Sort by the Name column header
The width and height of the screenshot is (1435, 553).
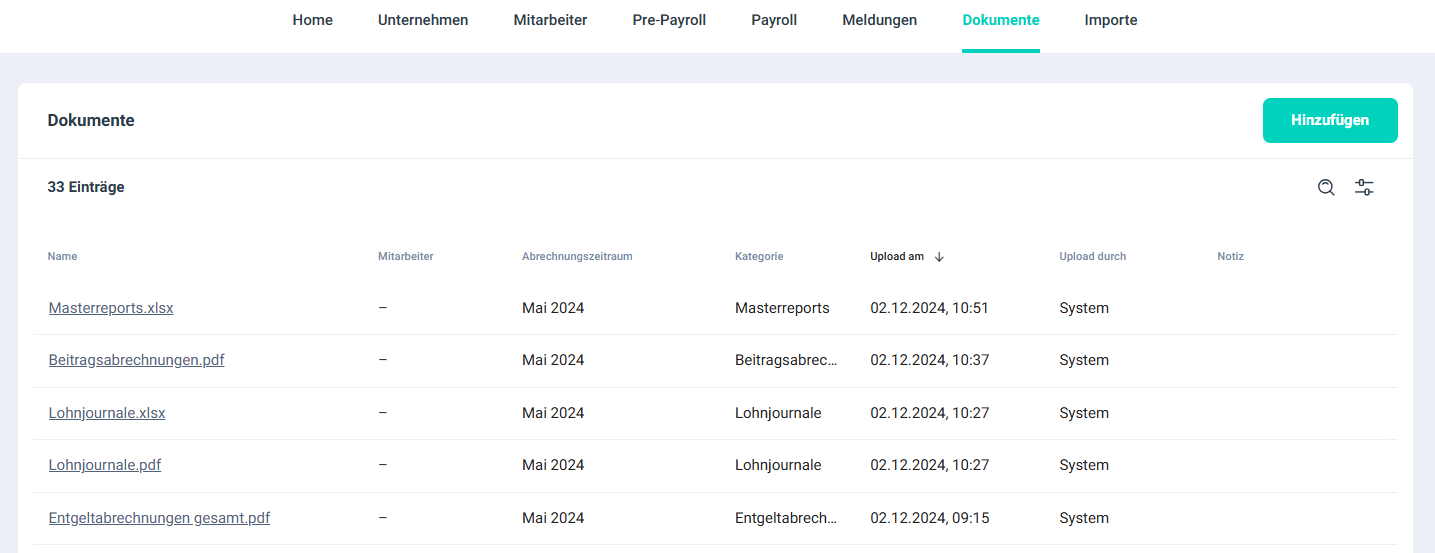point(62,257)
